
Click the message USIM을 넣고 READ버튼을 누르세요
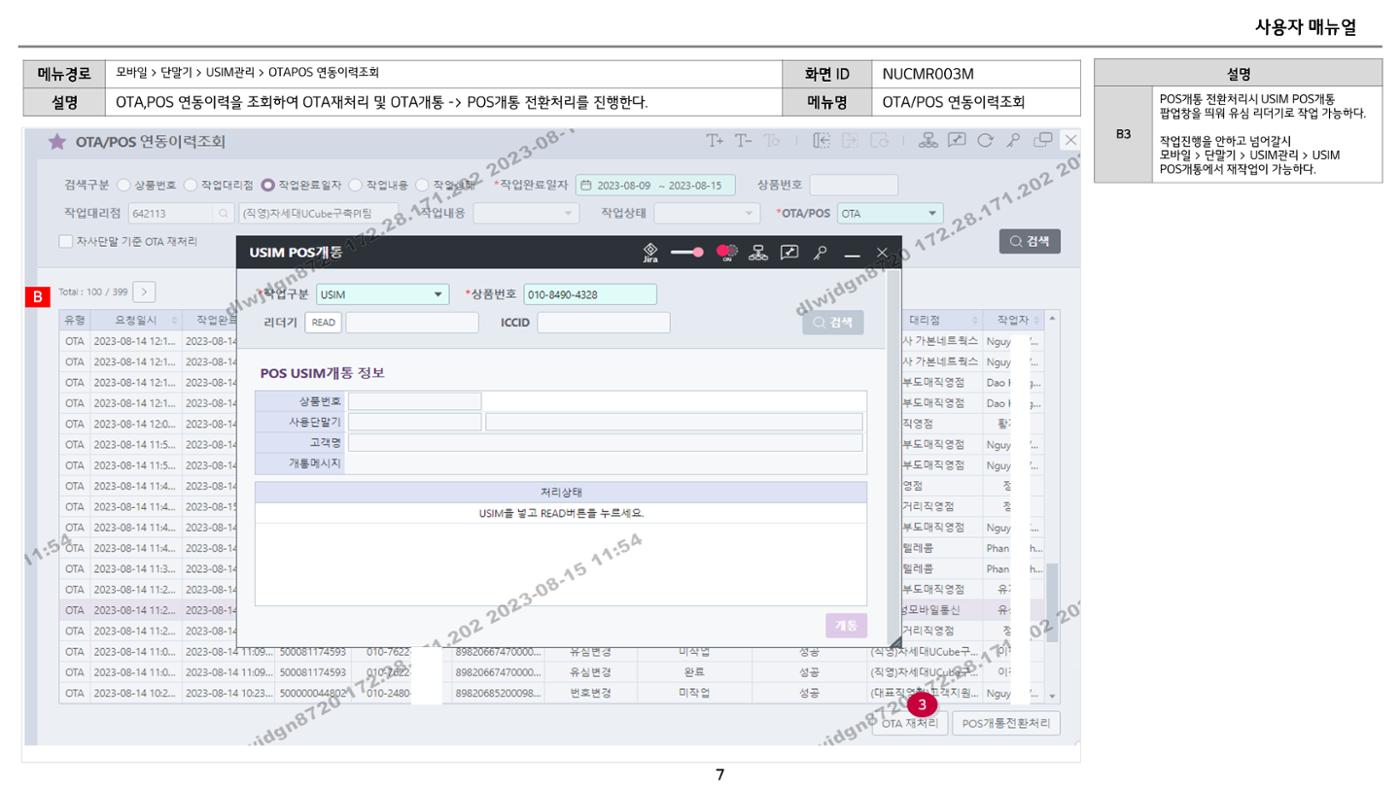(561, 513)
